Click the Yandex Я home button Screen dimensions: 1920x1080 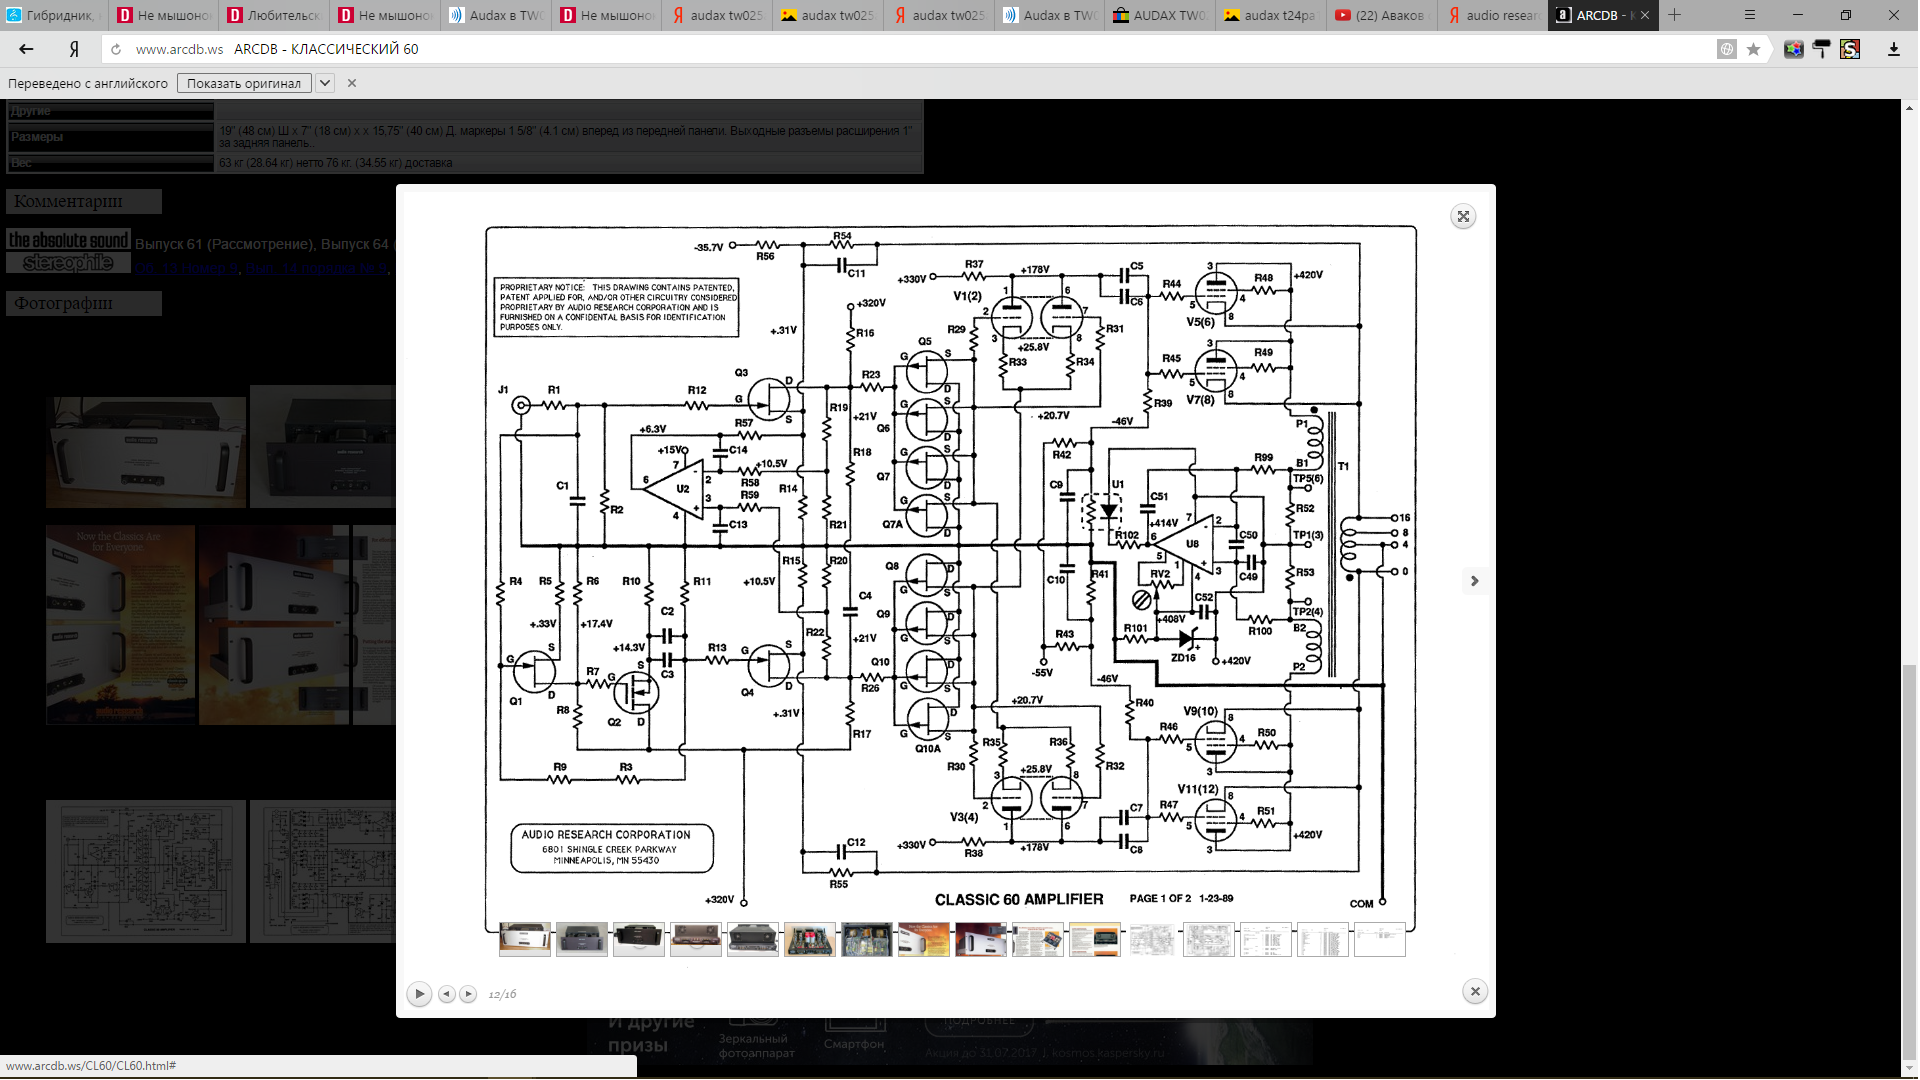(x=74, y=49)
